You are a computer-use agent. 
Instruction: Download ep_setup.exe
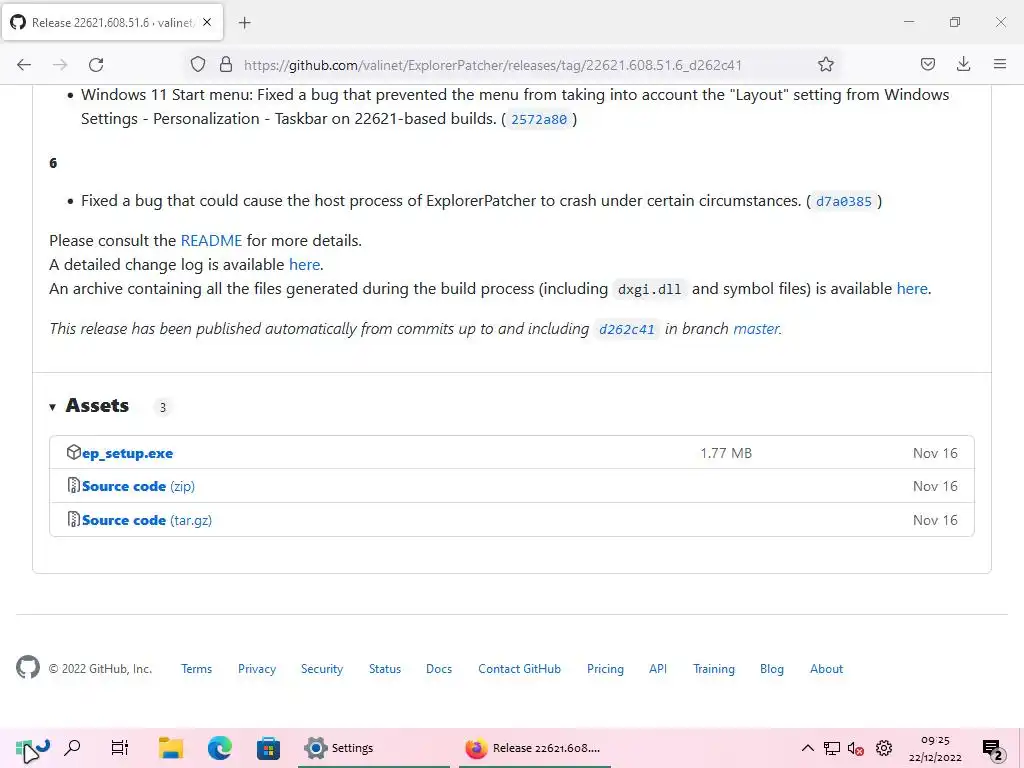[x=127, y=453]
